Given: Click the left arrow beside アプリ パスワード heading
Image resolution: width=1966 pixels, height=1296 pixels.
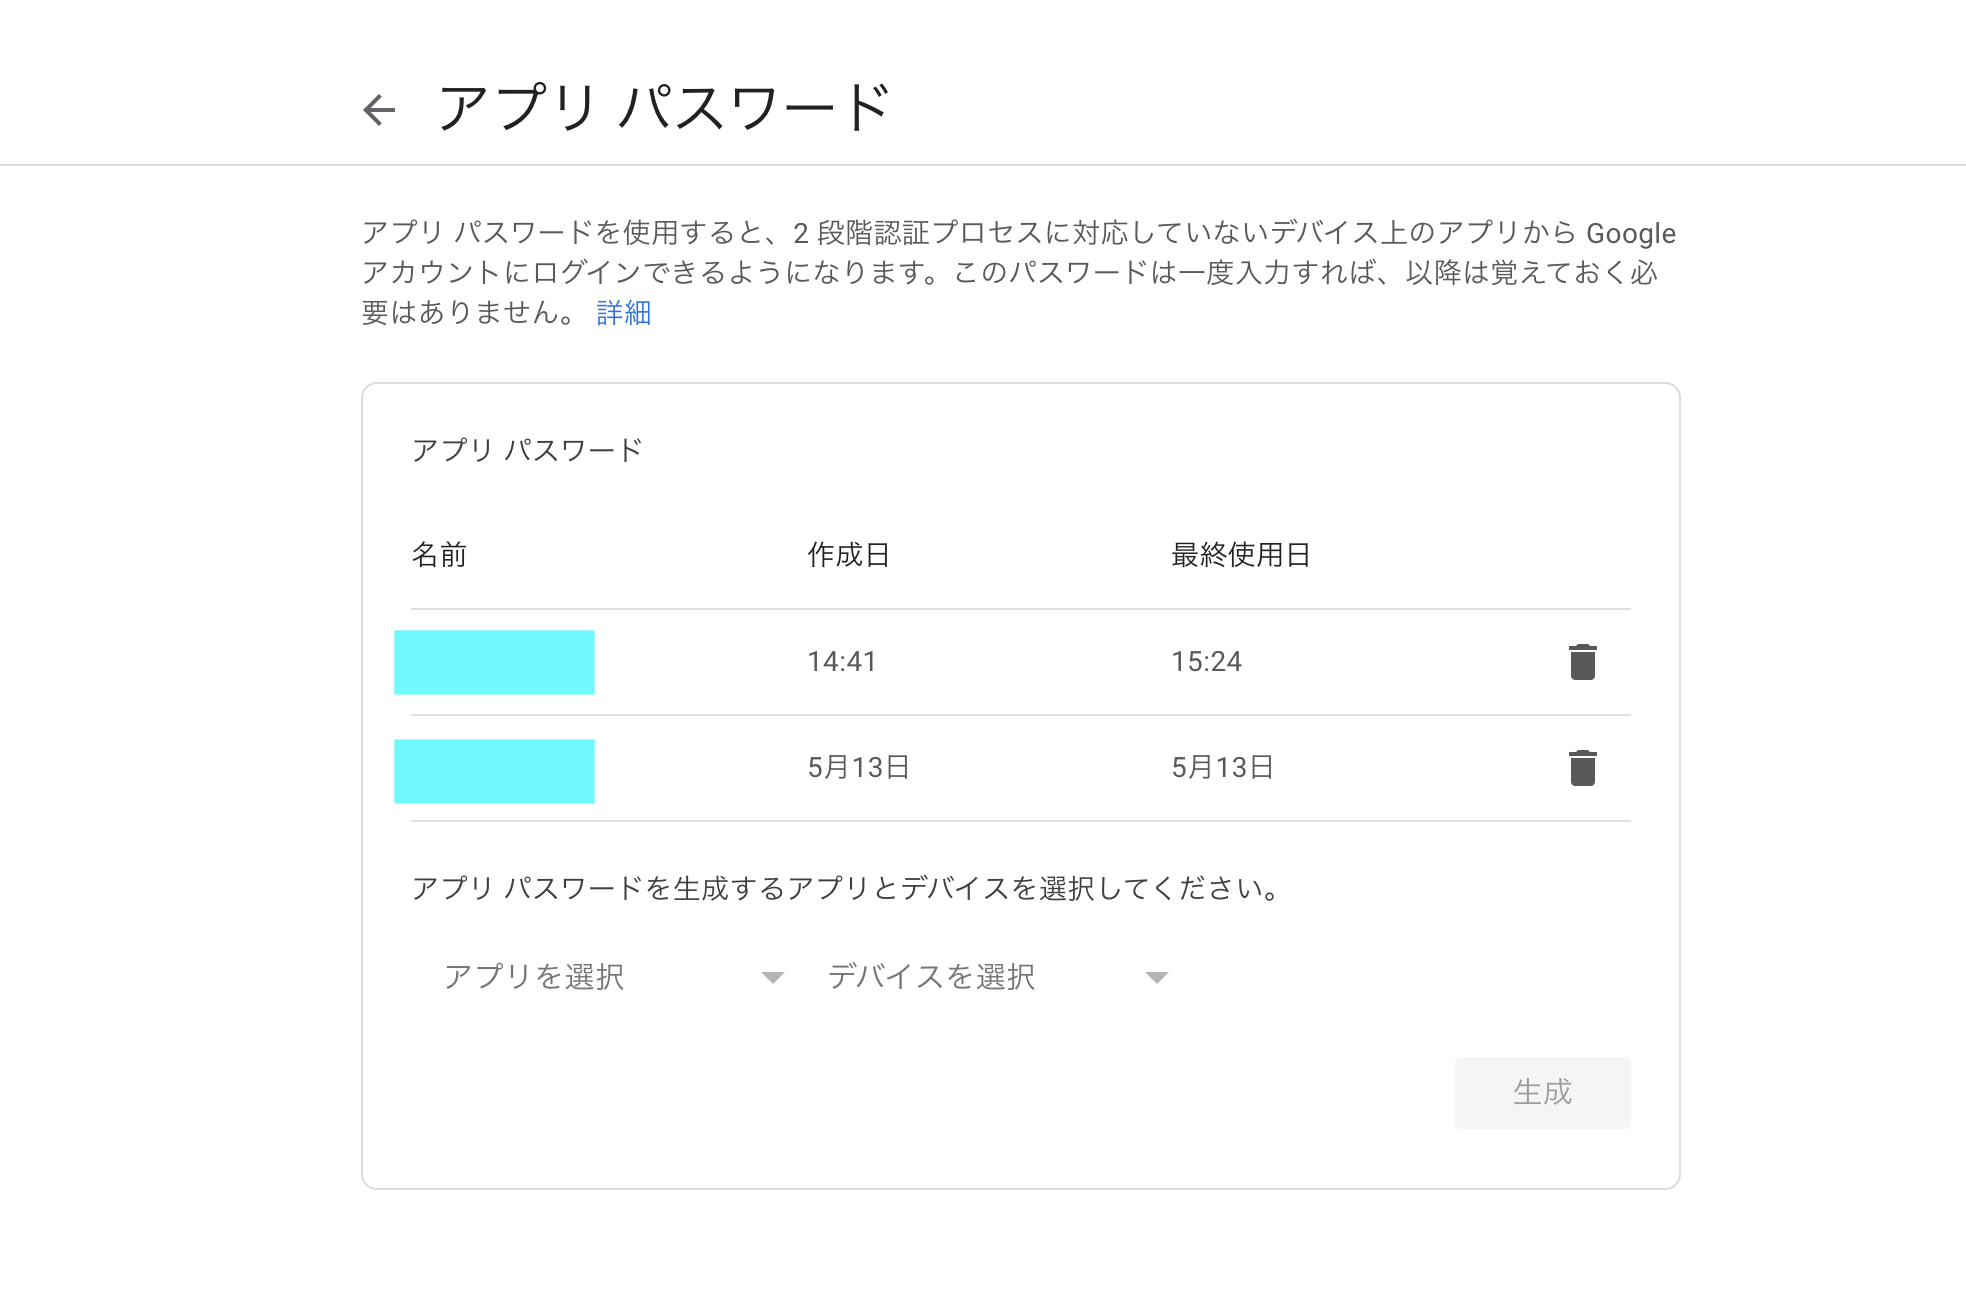Looking at the screenshot, I should click(x=378, y=108).
